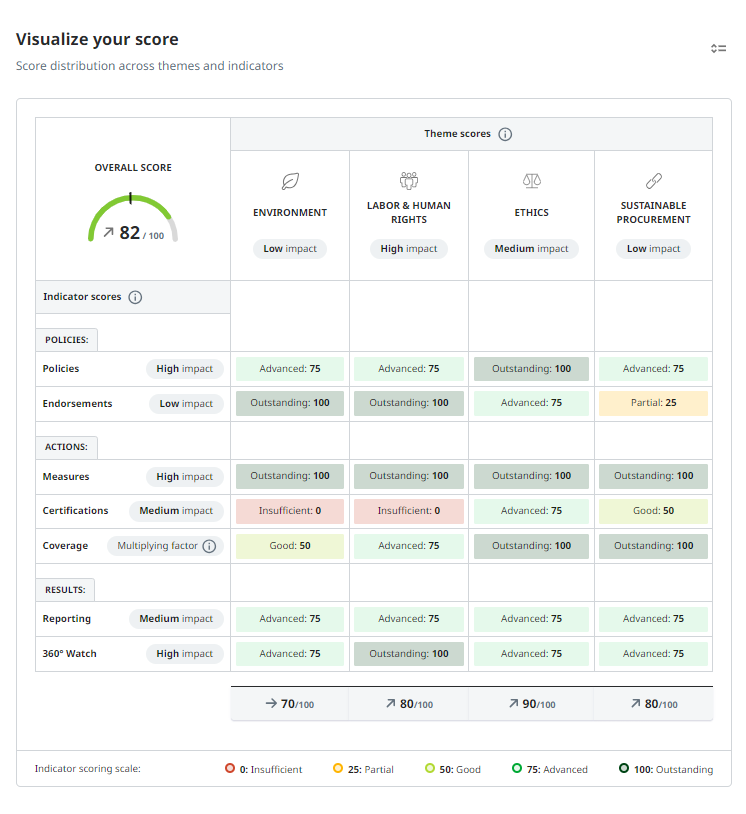Select the ENVIRONMENT column header
746x814 pixels.
click(x=290, y=212)
